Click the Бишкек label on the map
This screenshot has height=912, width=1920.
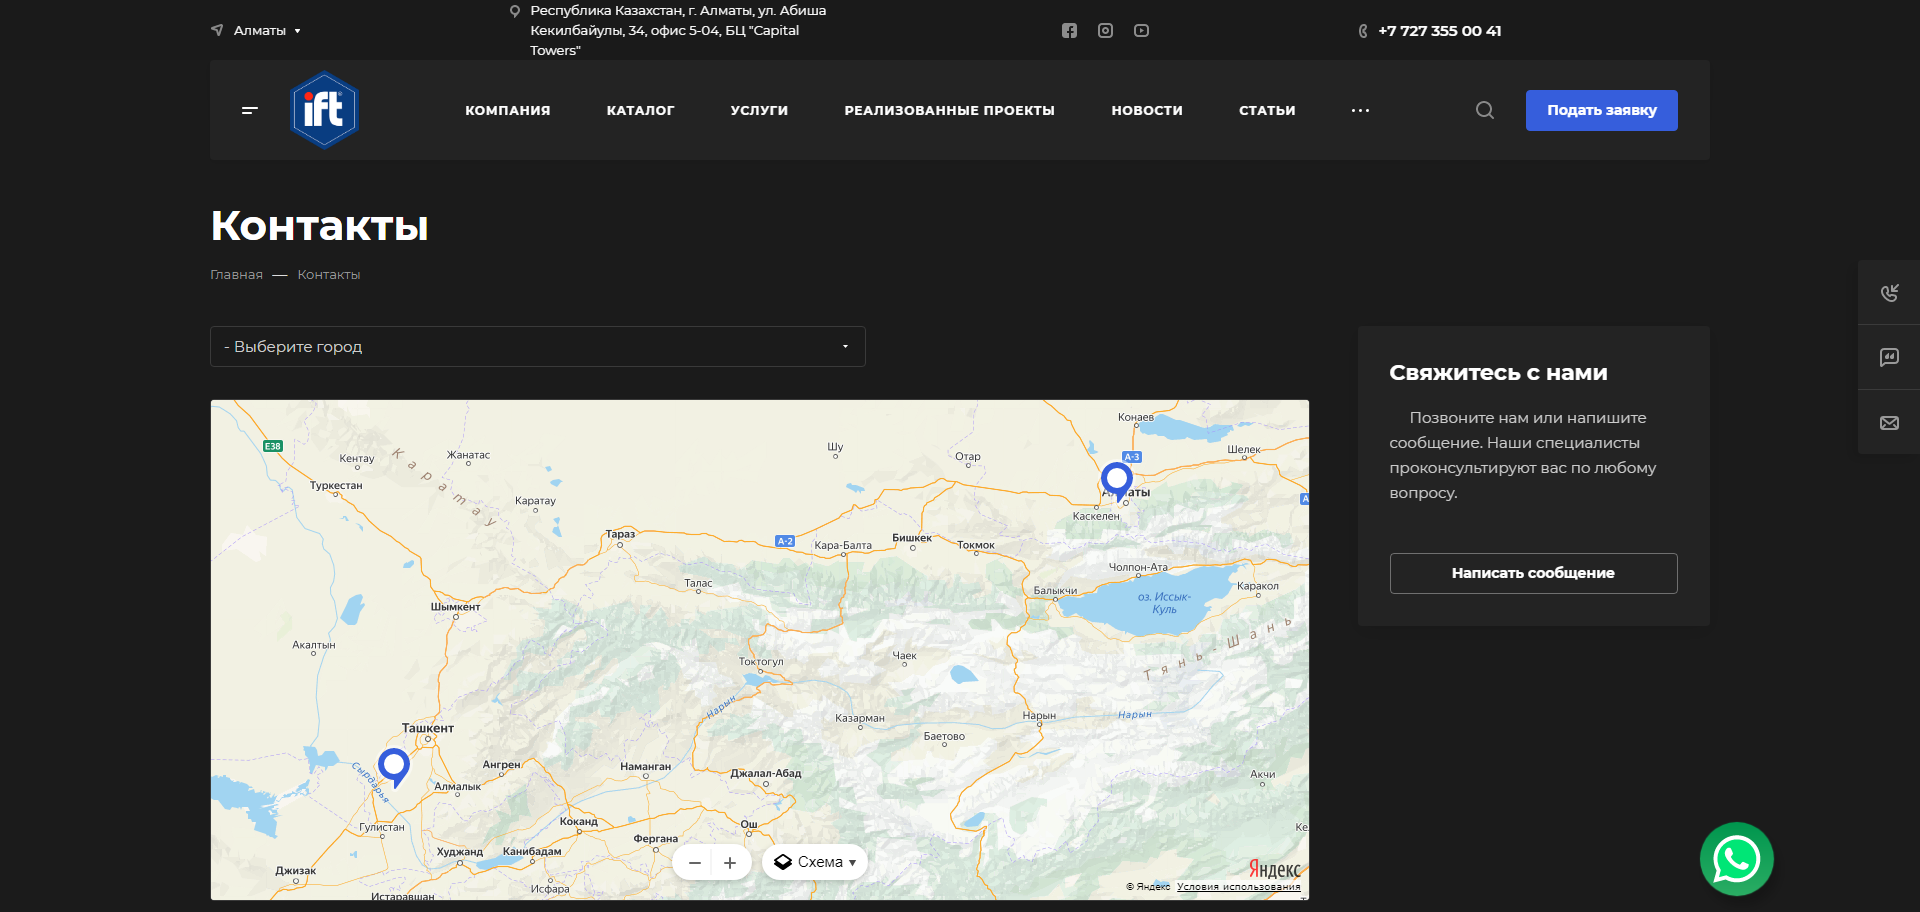[x=912, y=538]
